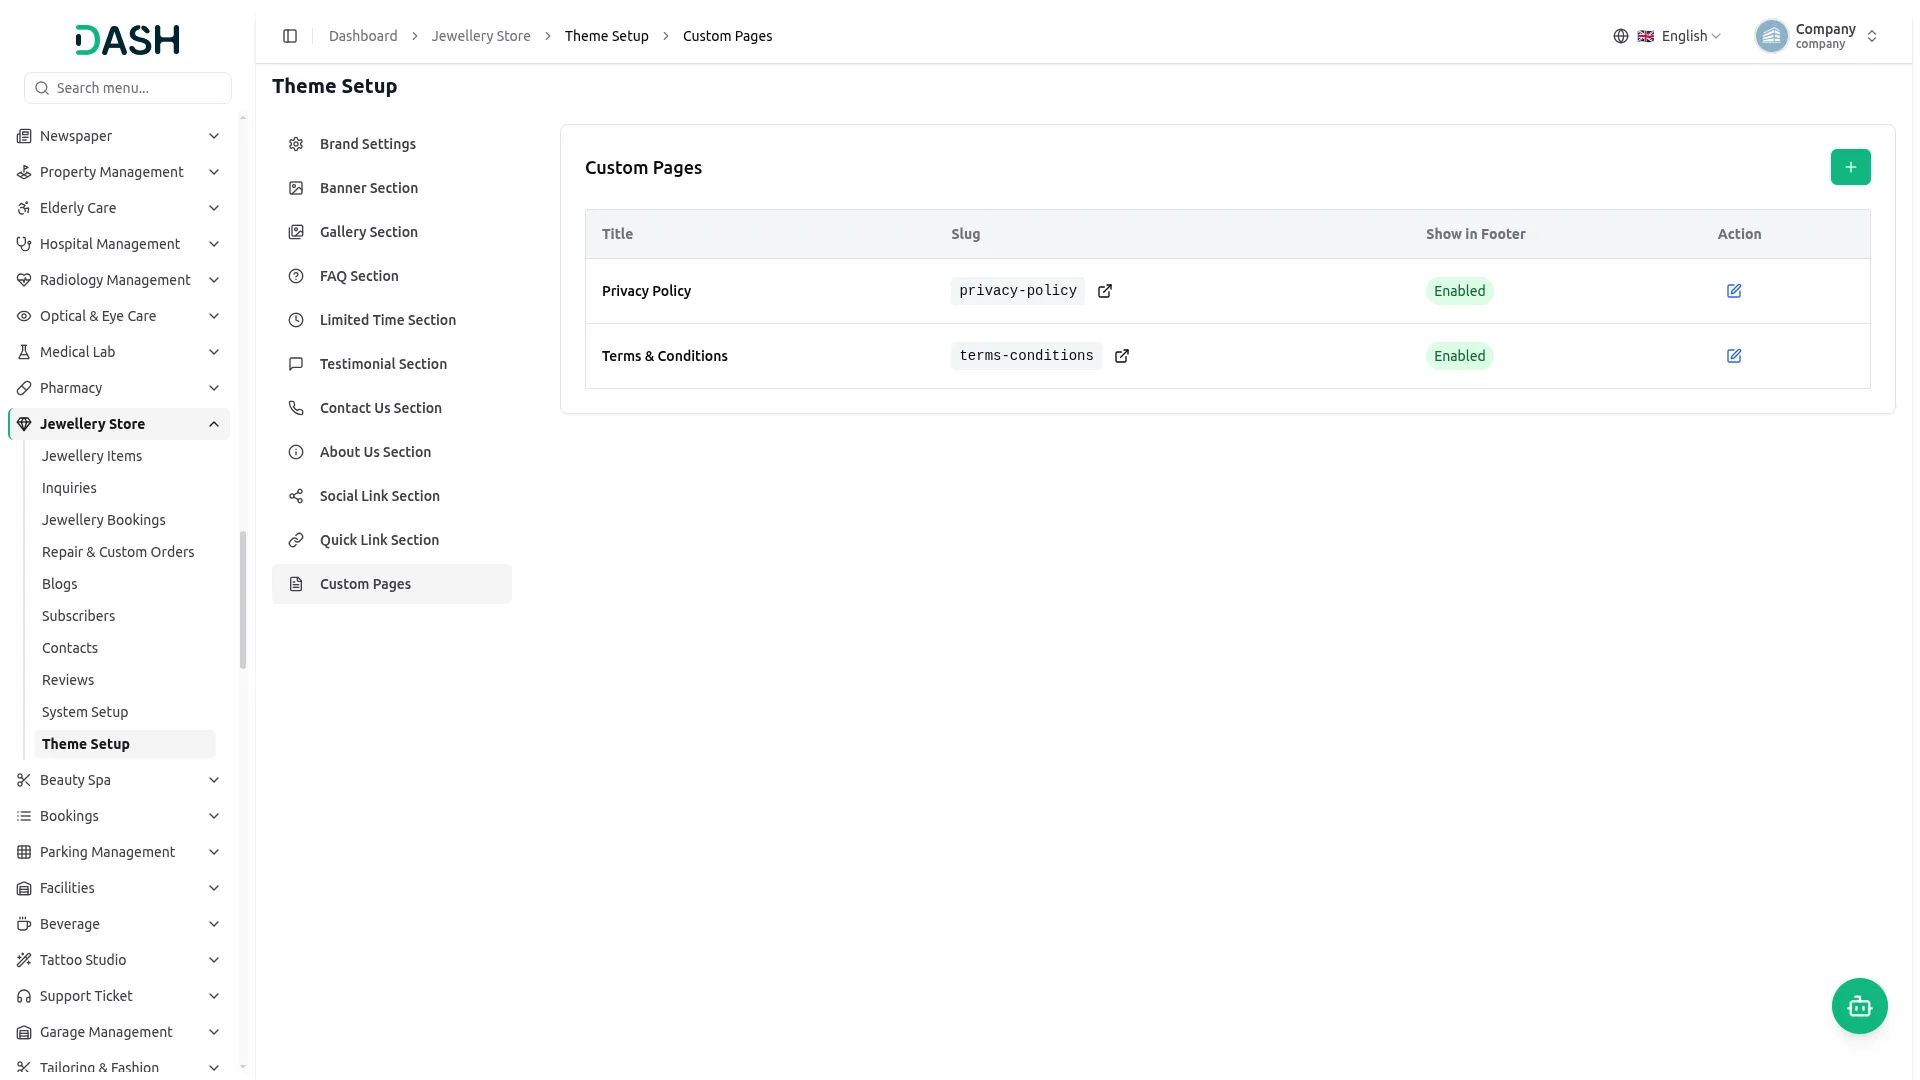The width and height of the screenshot is (1920, 1080).
Task: Click the Show in Footer column header
Action: tap(1475, 234)
